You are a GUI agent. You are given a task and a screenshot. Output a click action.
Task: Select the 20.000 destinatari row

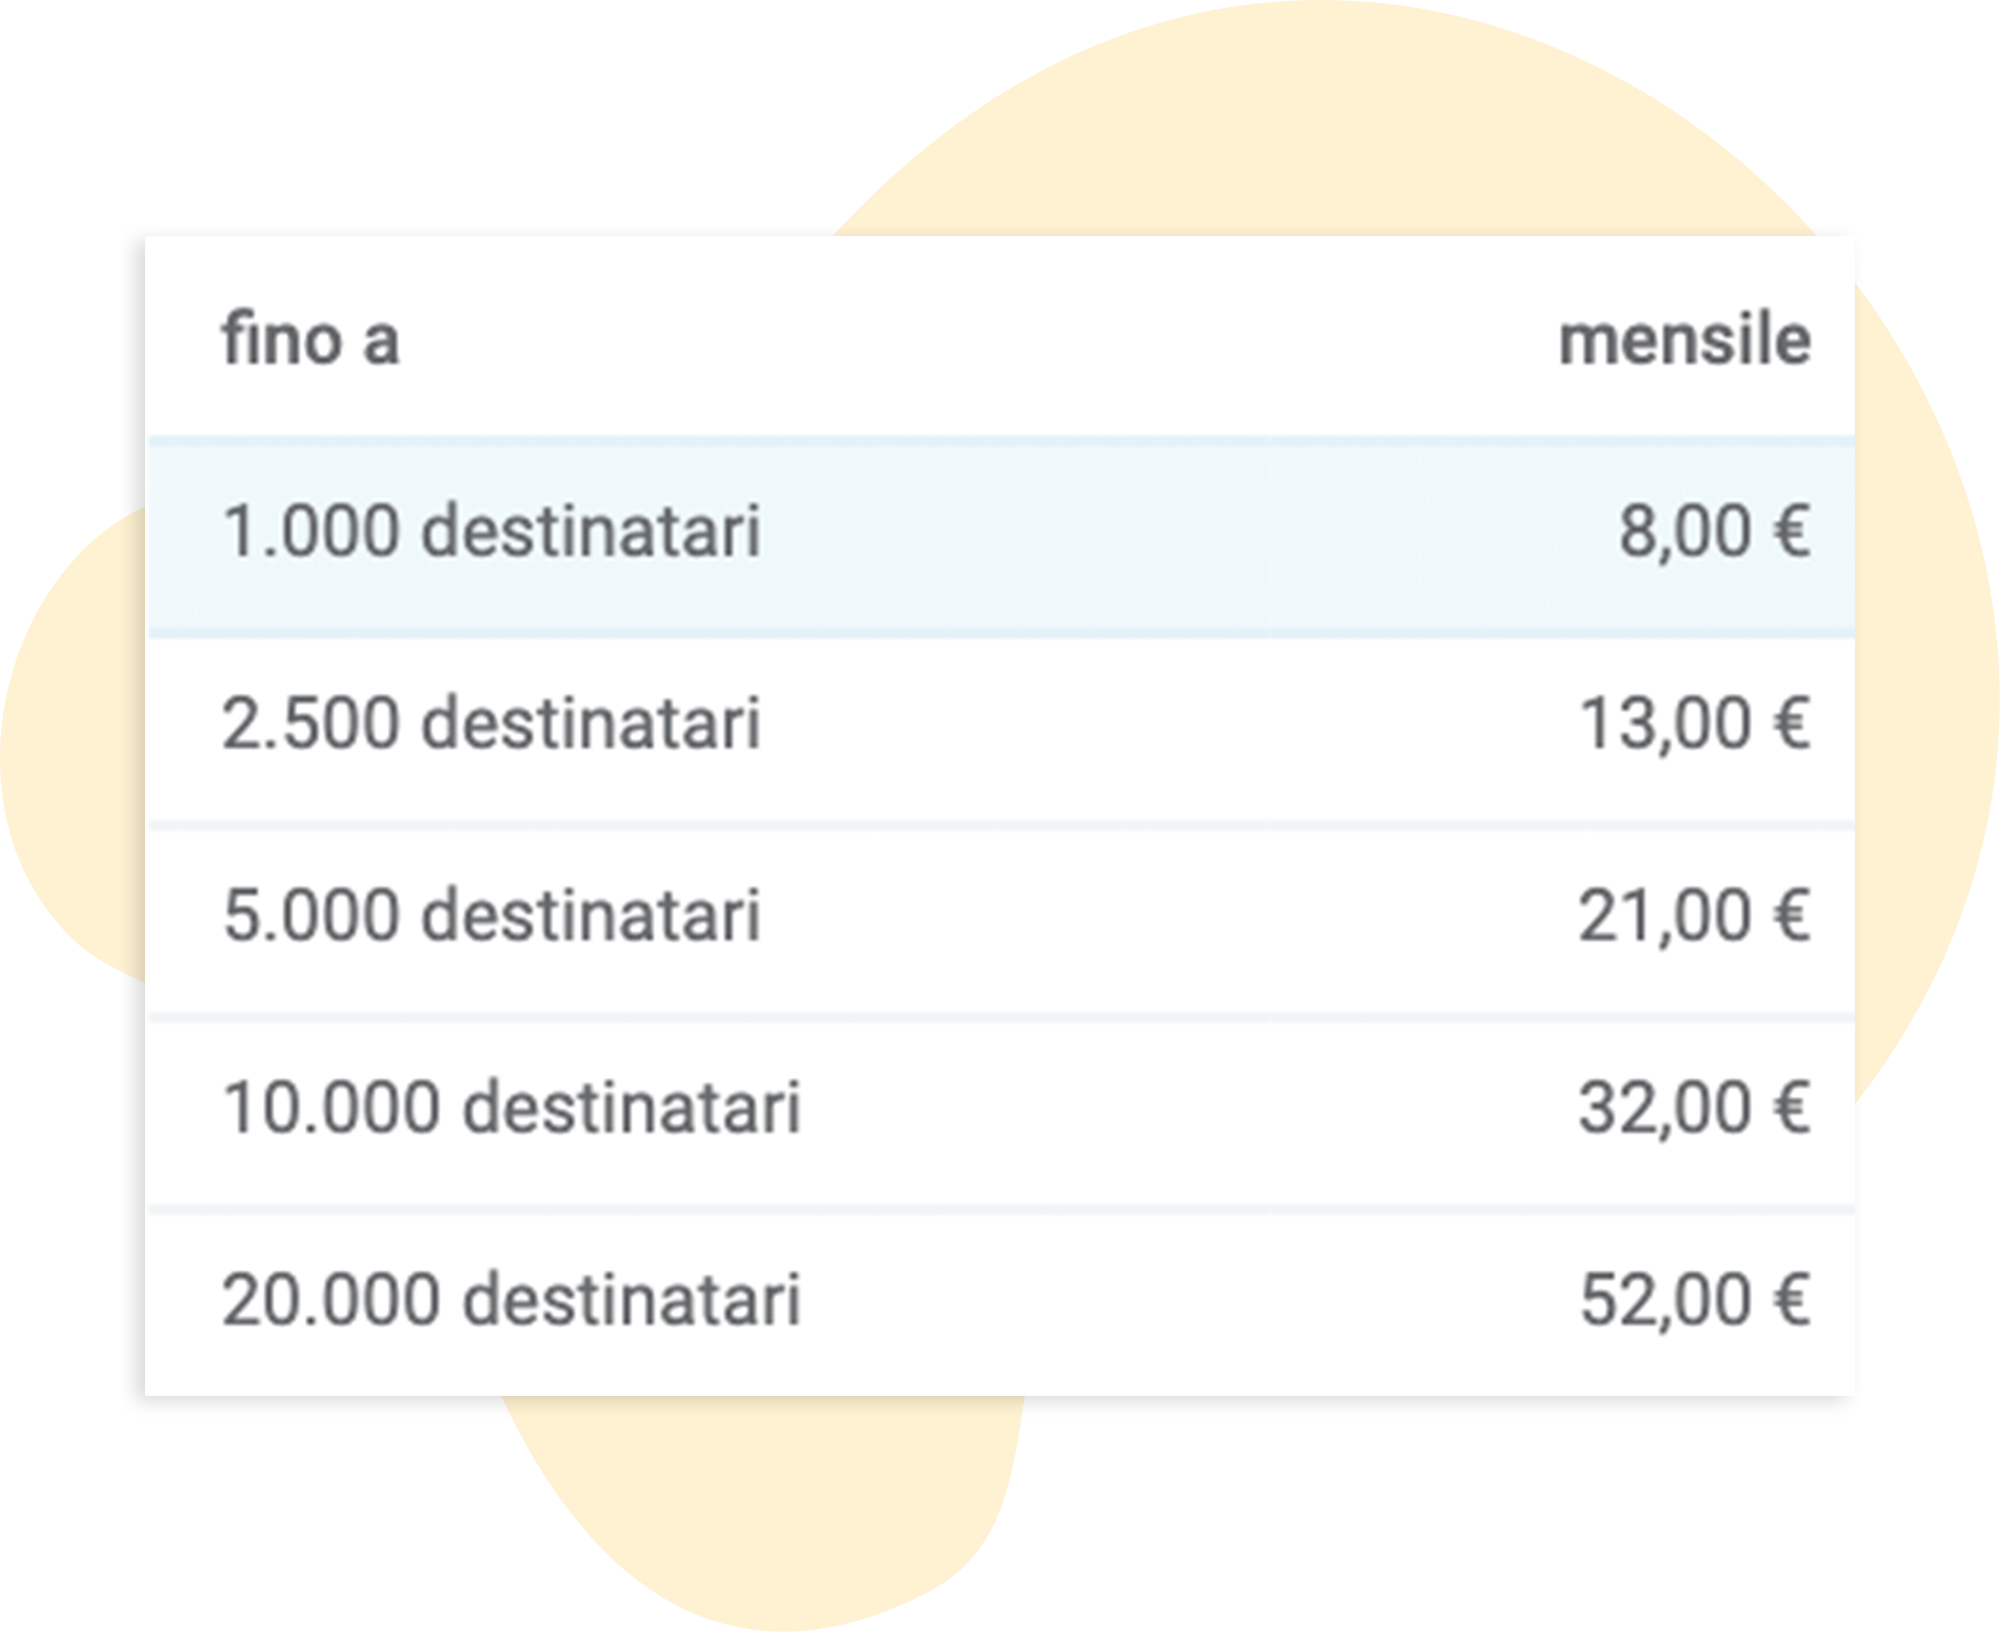1001,1304
